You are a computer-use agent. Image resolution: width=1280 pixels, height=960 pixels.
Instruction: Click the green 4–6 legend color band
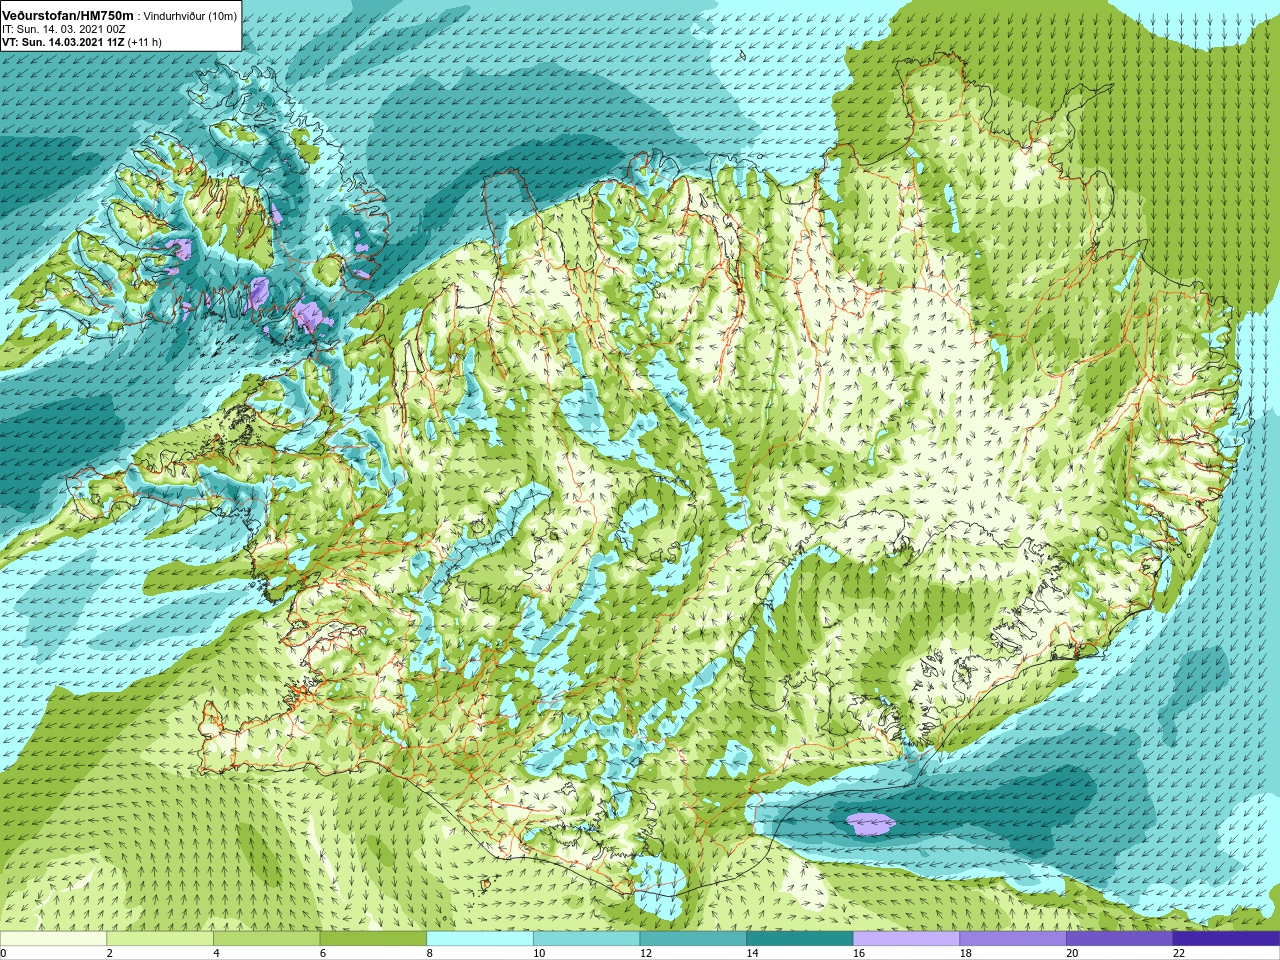tap(266, 938)
